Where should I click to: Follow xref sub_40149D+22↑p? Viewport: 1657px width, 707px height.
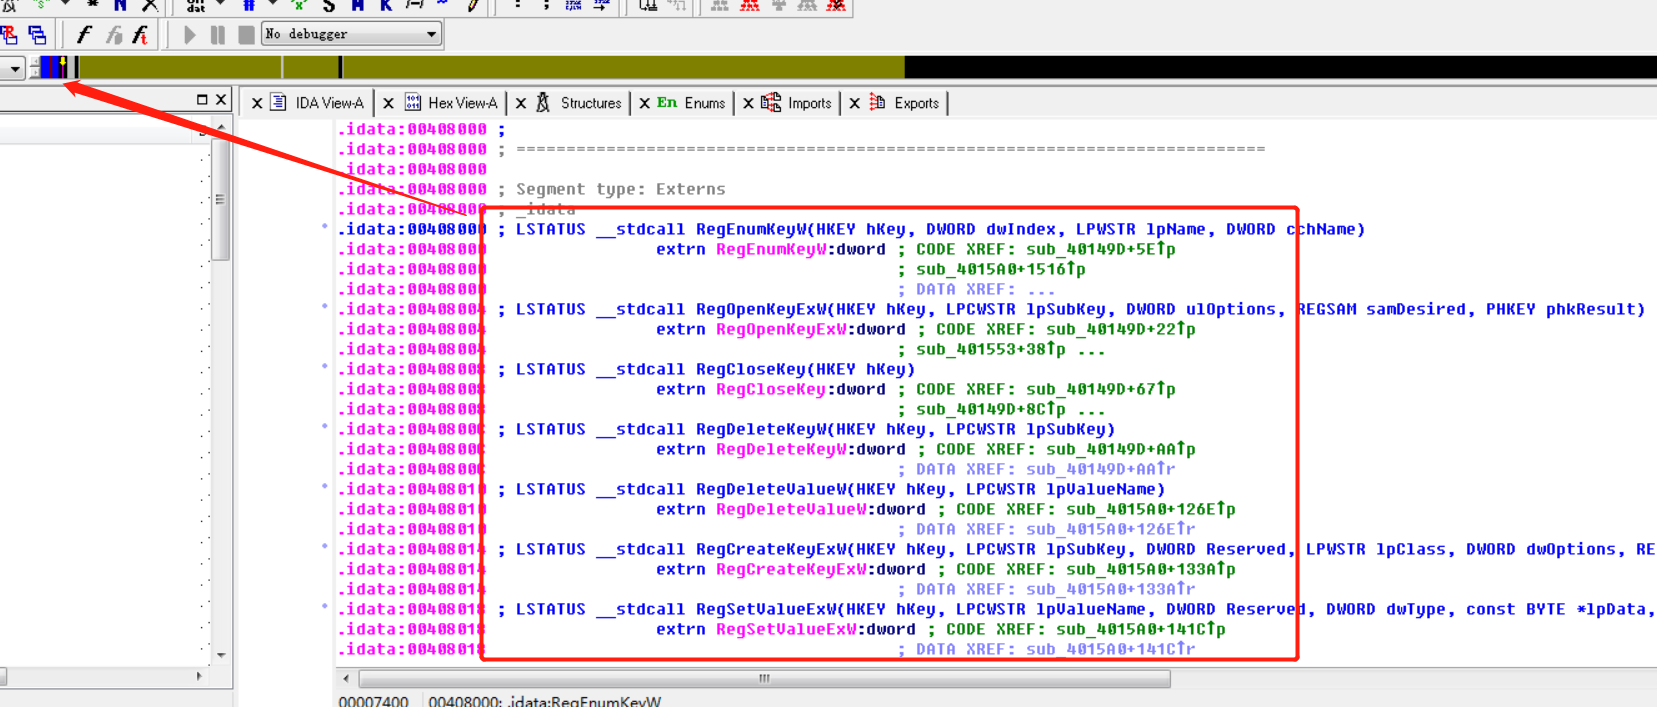pyautogui.click(x=1121, y=329)
